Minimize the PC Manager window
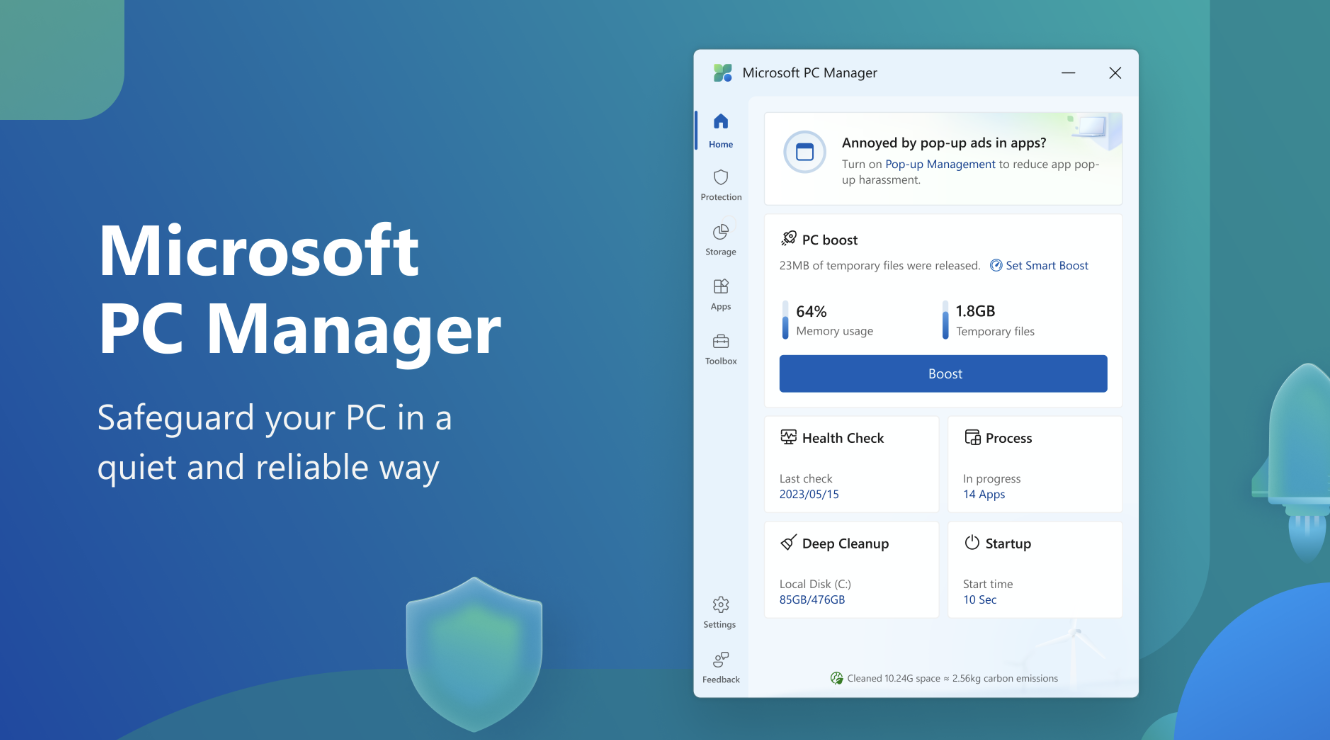The height and width of the screenshot is (740, 1330). coord(1068,73)
